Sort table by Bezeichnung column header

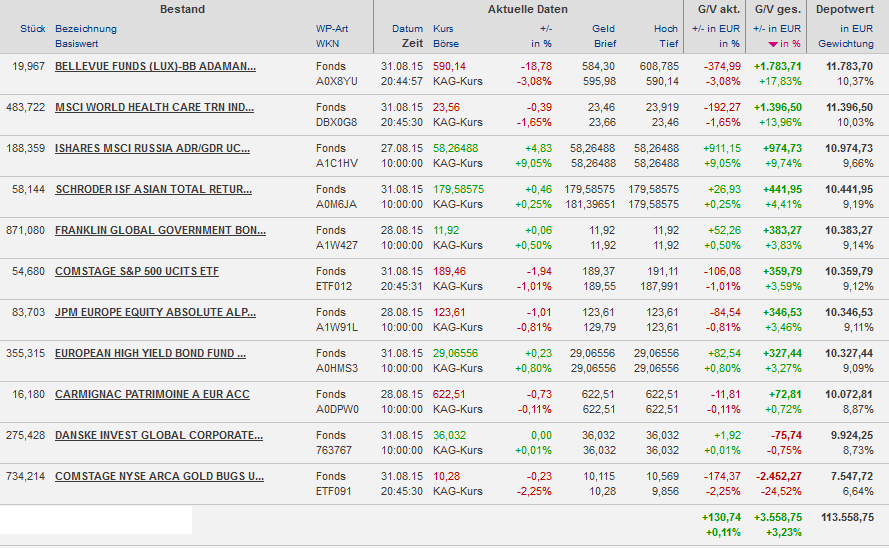point(86,29)
